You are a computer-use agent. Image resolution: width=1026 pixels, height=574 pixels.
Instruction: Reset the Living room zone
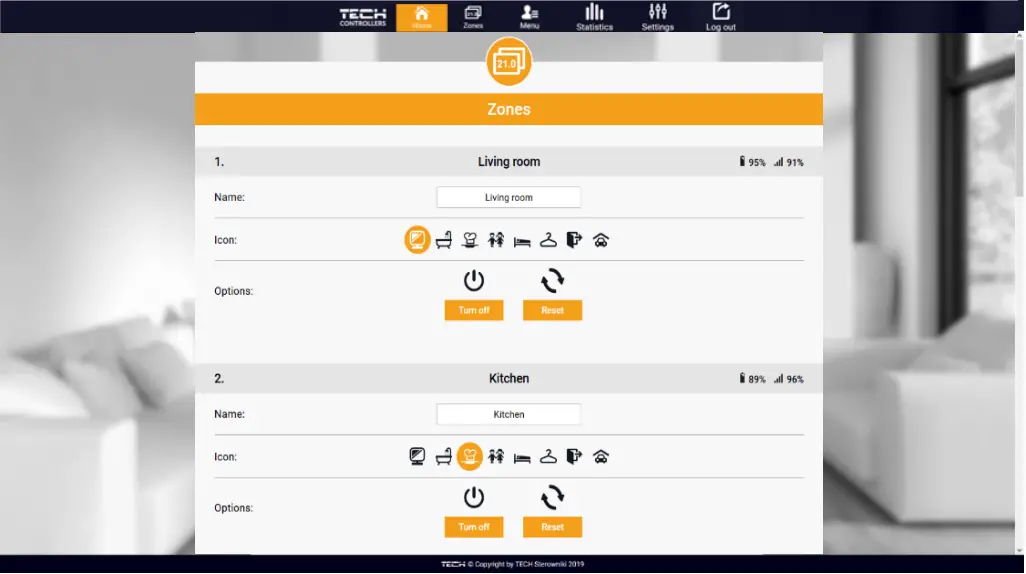(x=552, y=310)
